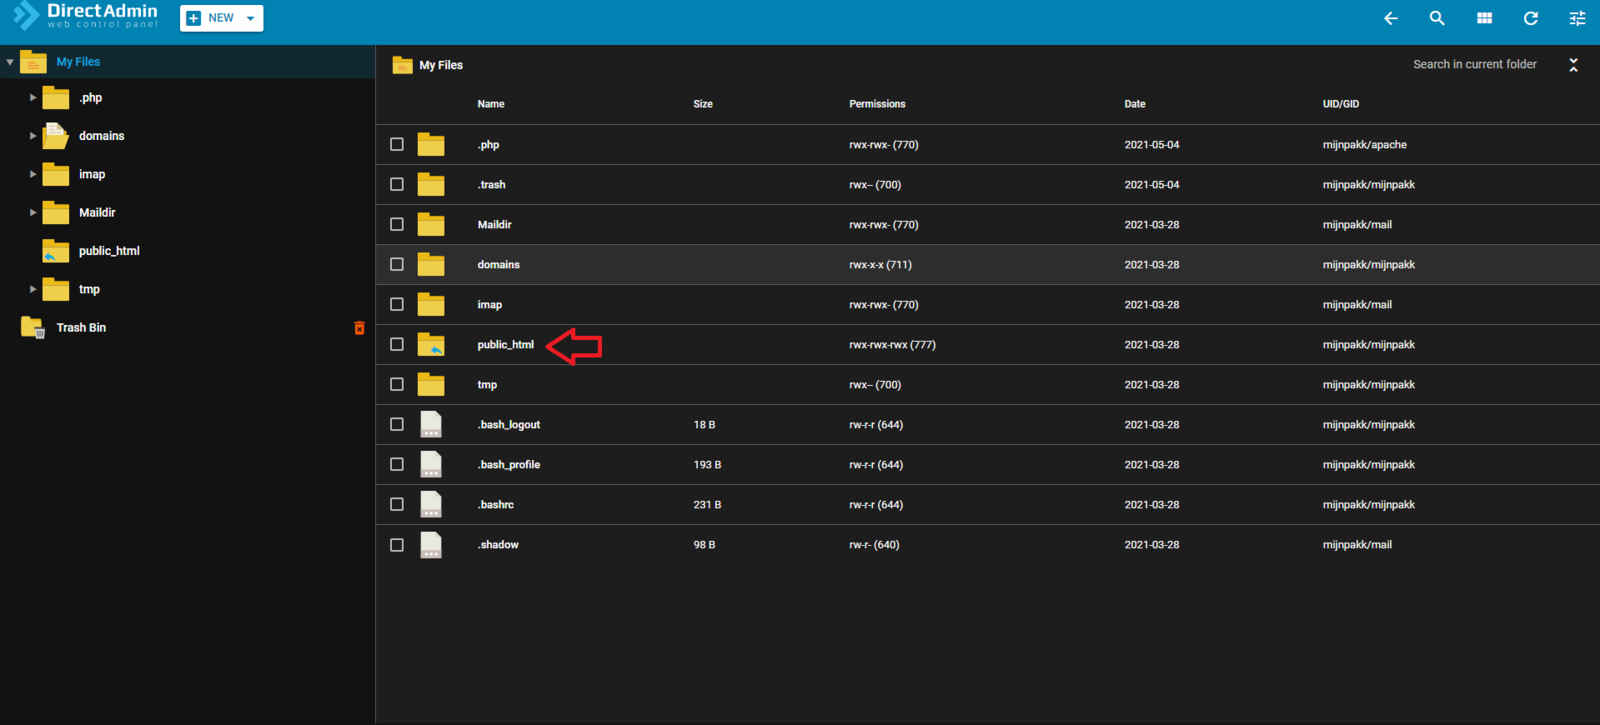Open .php in the sidebar tree

pyautogui.click(x=90, y=98)
